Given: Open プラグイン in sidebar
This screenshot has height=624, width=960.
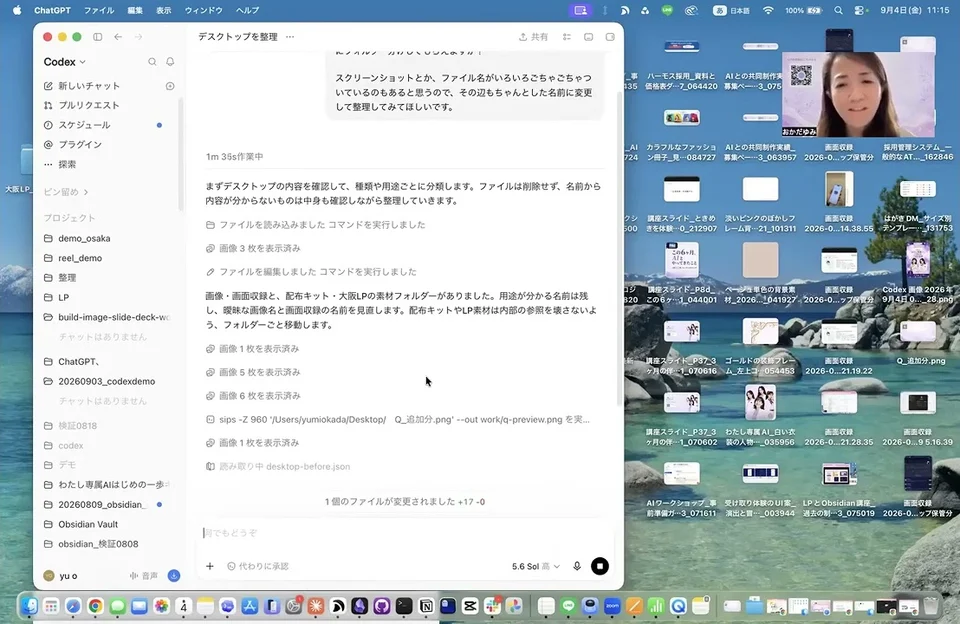Looking at the screenshot, I should [x=80, y=145].
